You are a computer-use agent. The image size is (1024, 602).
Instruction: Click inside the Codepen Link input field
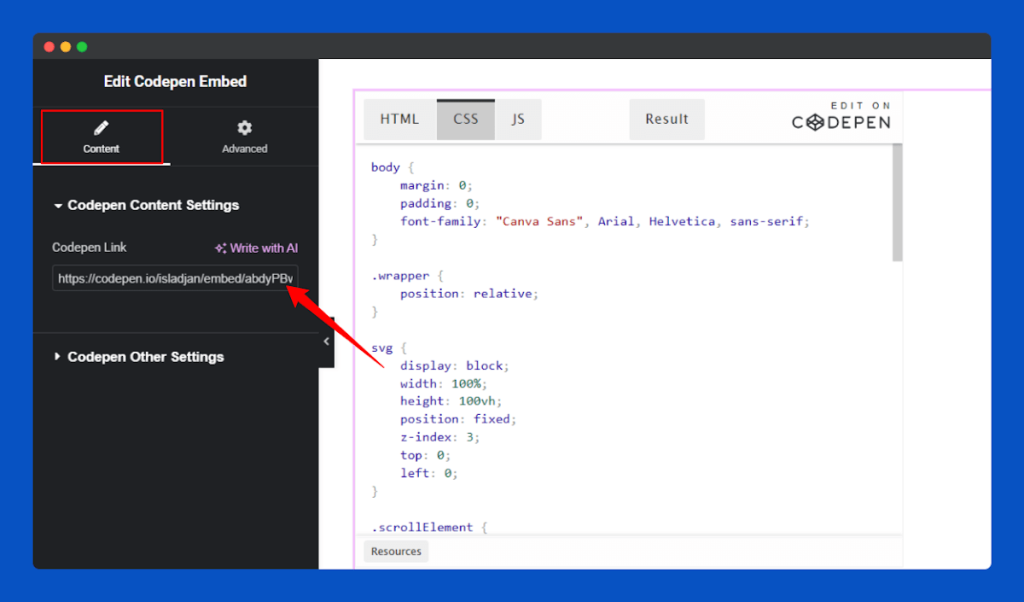click(x=175, y=278)
